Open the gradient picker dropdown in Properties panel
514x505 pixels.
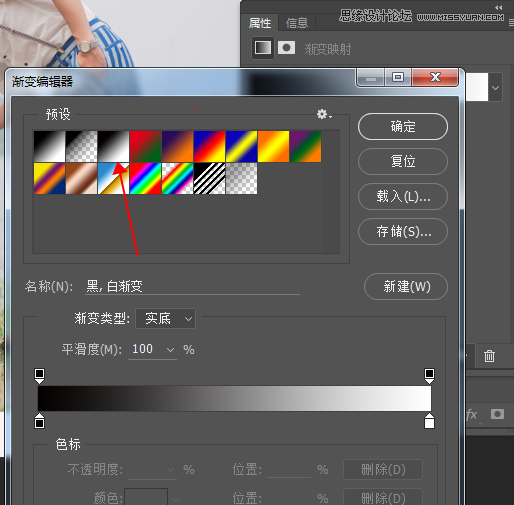[495, 88]
